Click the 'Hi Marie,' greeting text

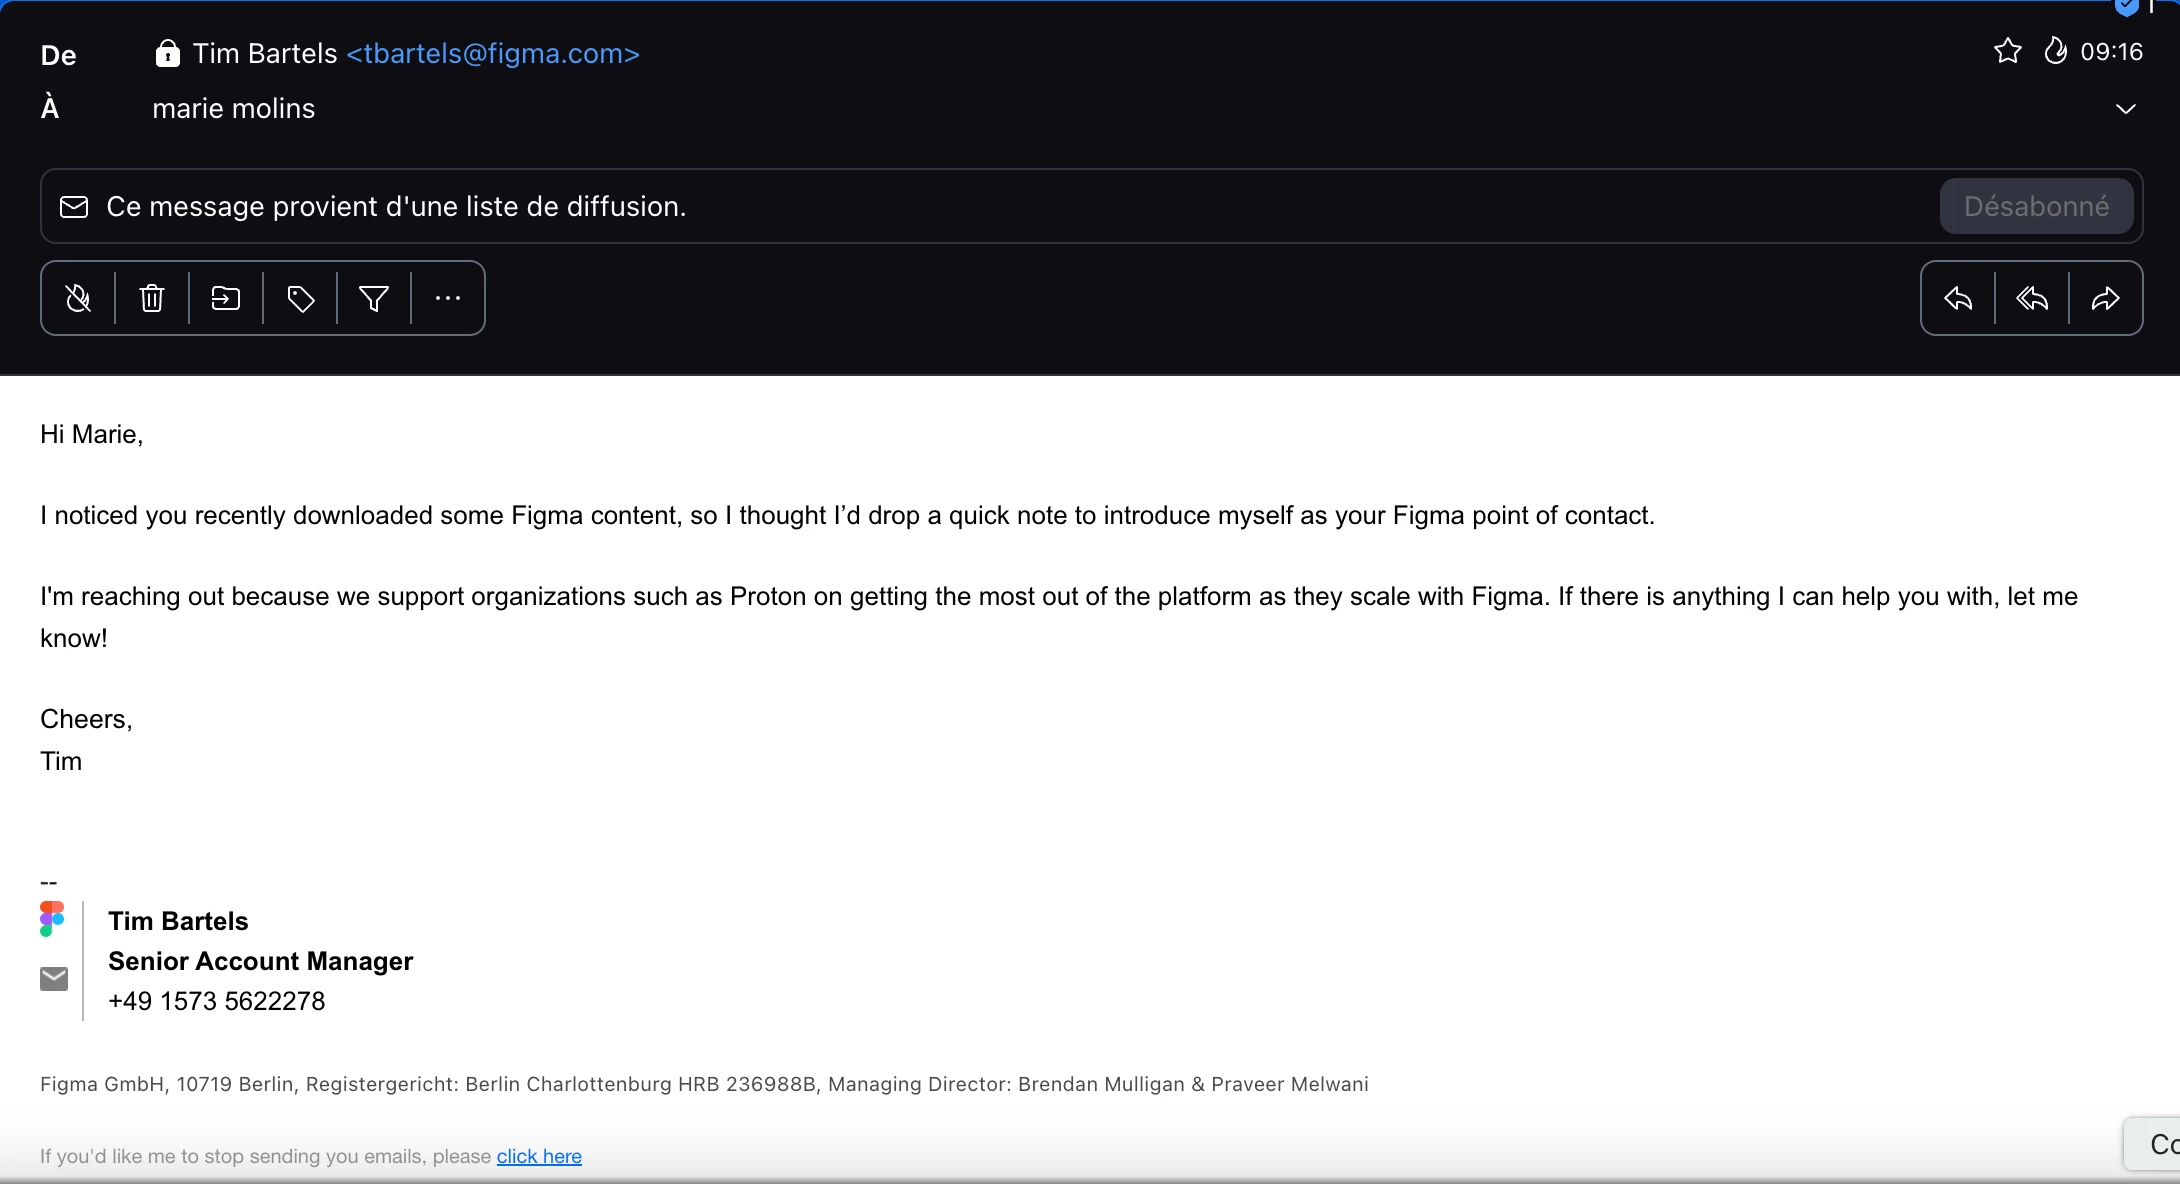tap(92, 434)
